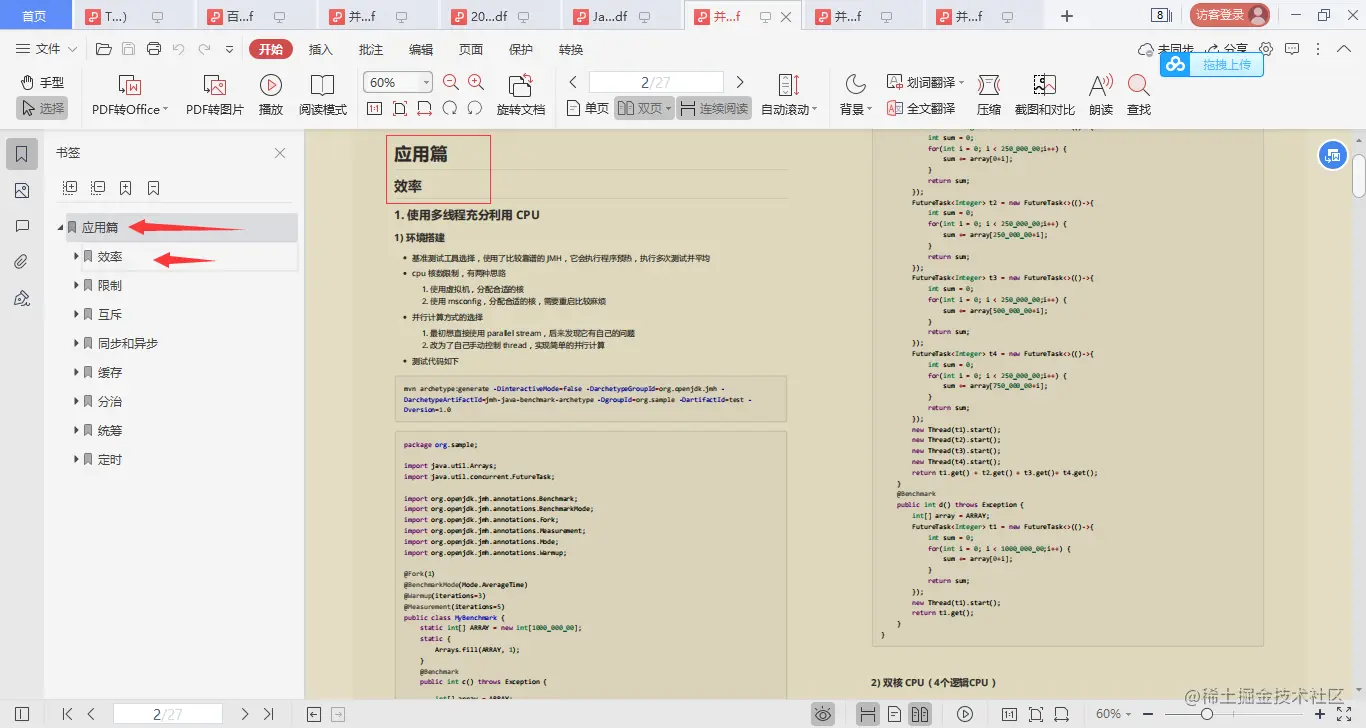Open the 批注 ribbon tab
Image resolution: width=1366 pixels, height=728 pixels.
(x=371, y=49)
